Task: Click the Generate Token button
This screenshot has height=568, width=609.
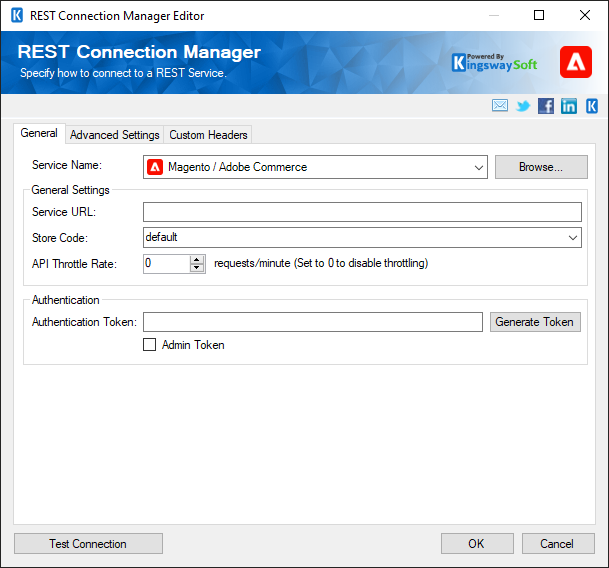Action: (x=535, y=322)
